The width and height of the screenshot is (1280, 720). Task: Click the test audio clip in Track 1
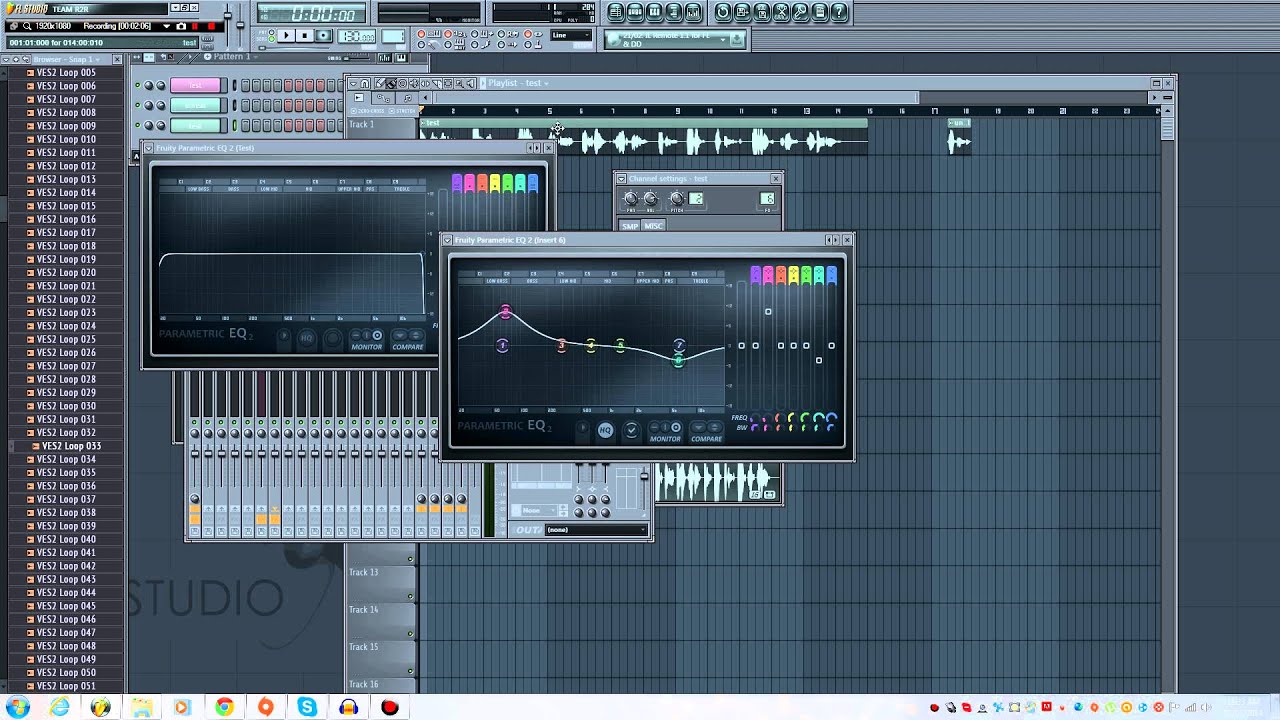[x=644, y=137]
